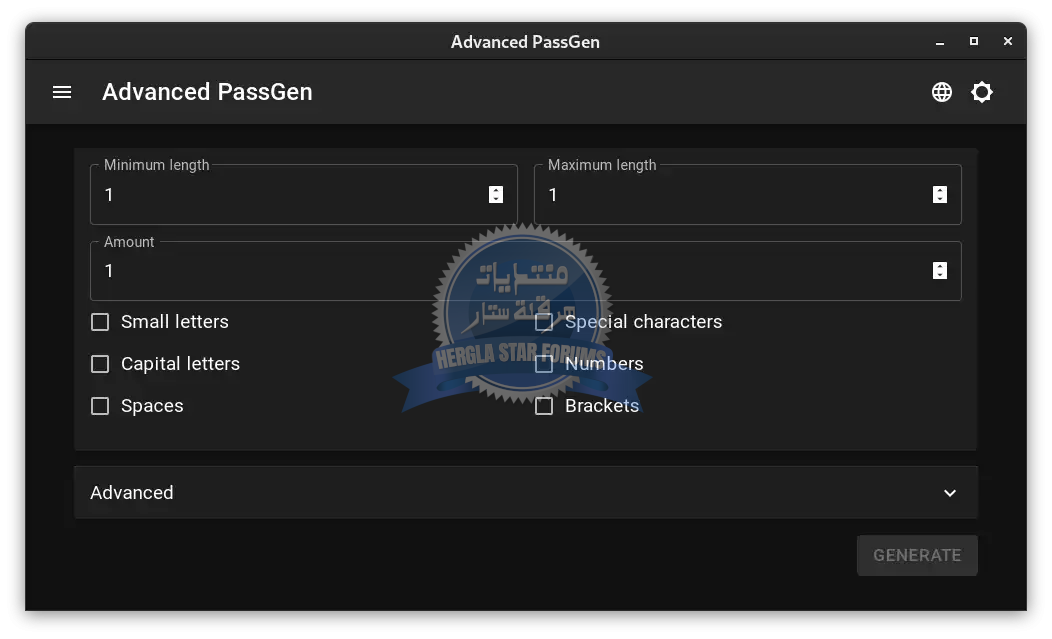Click into the Amount input field
Screen dimensions: 1052x639
(300, 271)
